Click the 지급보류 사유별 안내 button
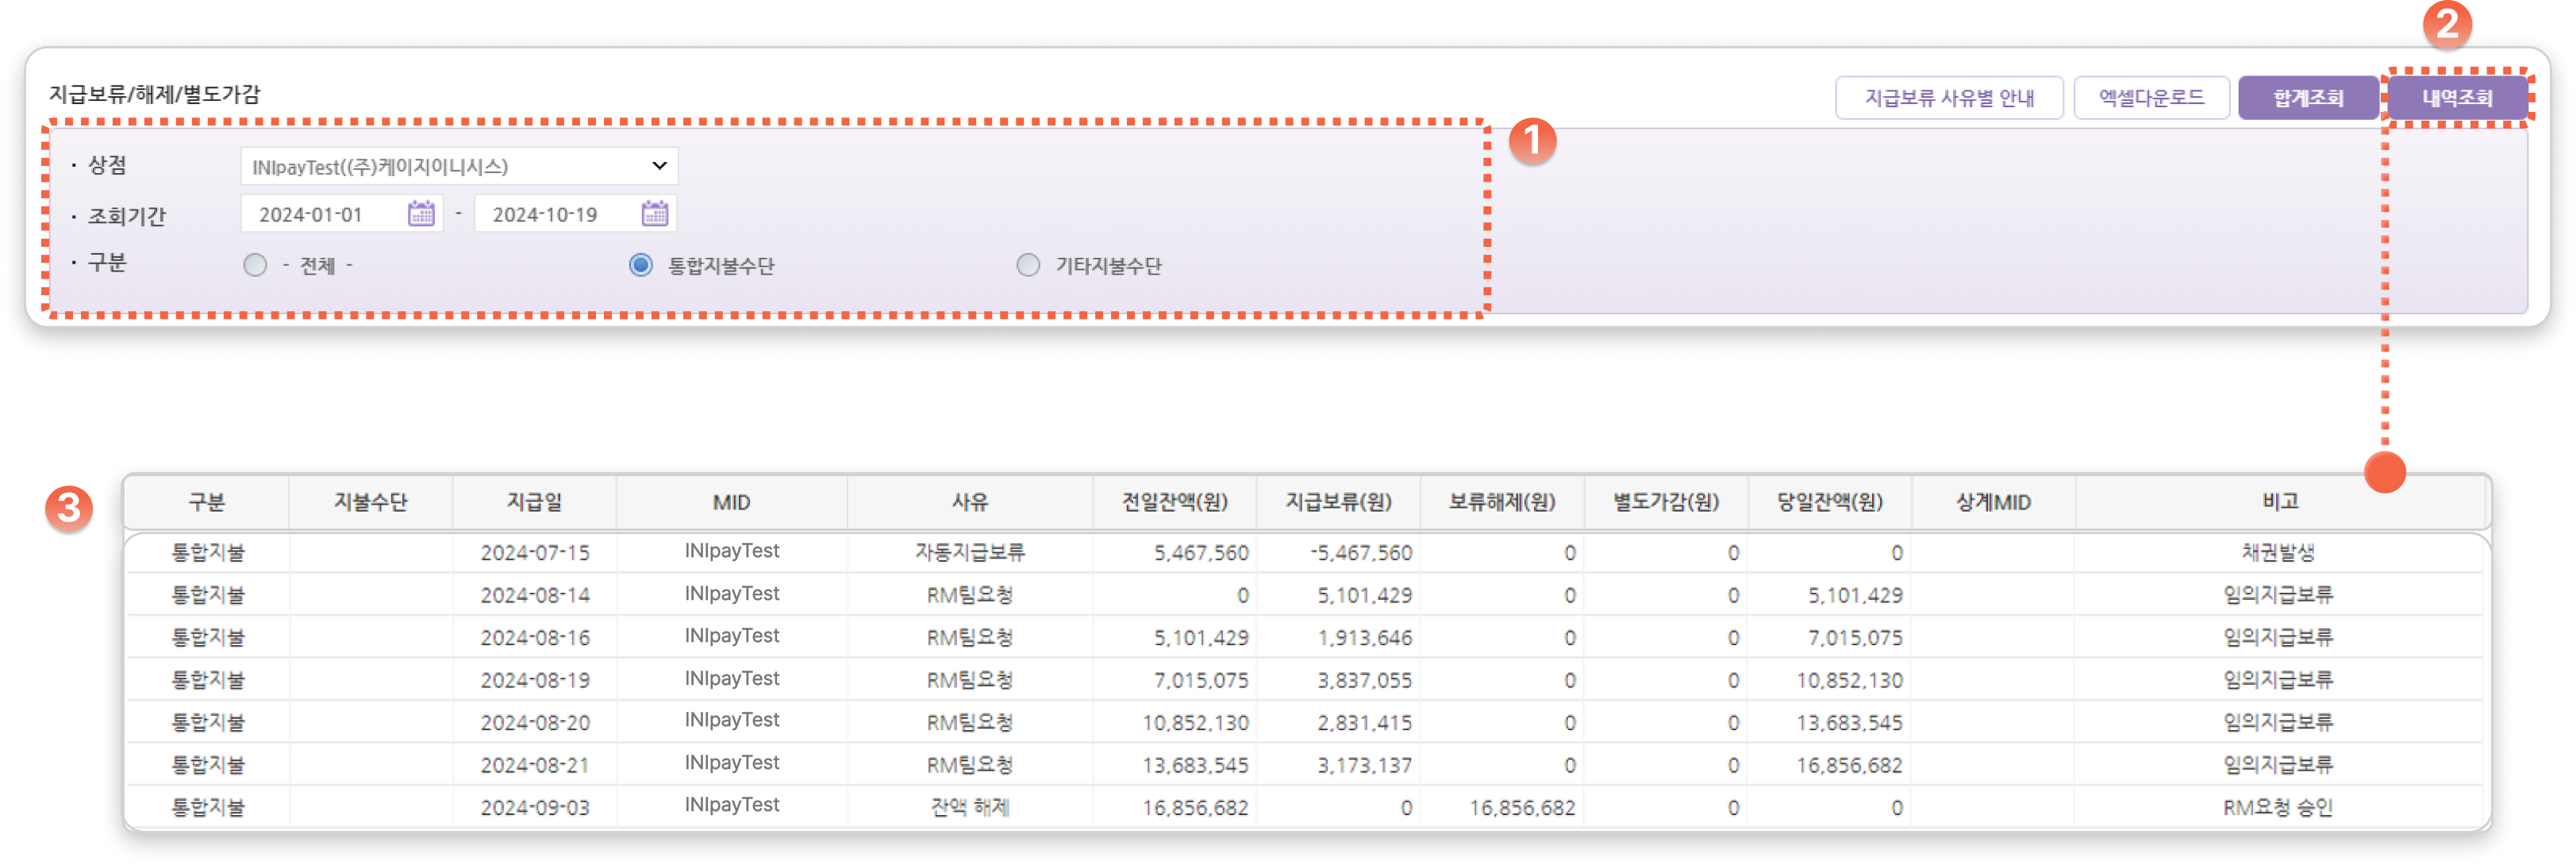Image resolution: width=2576 pixels, height=865 pixels. coord(1949,98)
